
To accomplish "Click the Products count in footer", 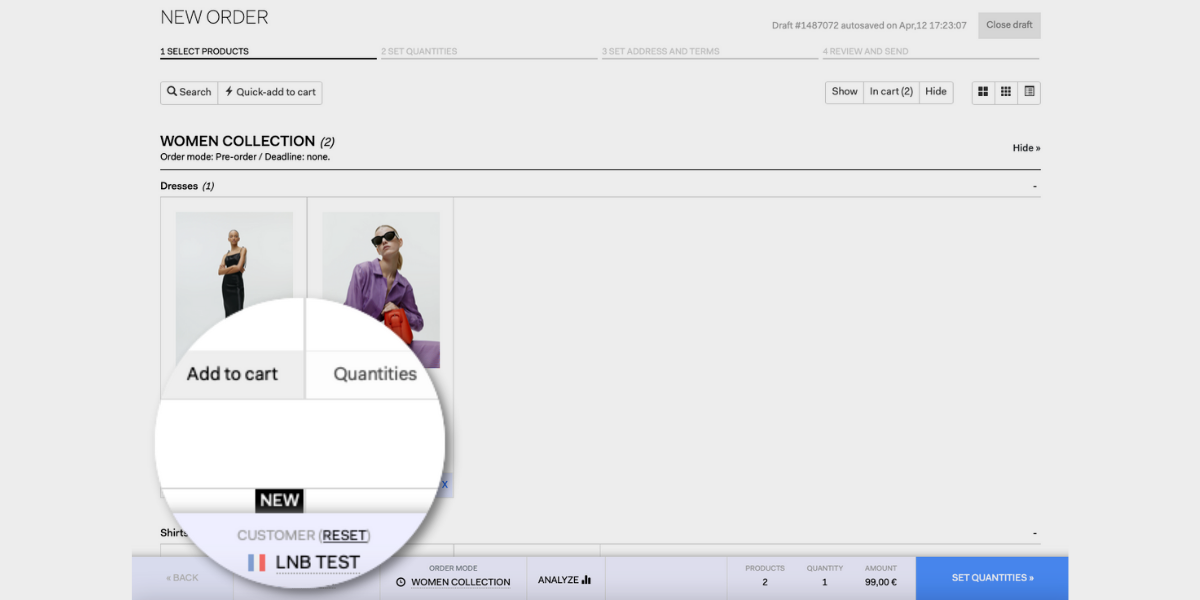I will (x=765, y=575).
